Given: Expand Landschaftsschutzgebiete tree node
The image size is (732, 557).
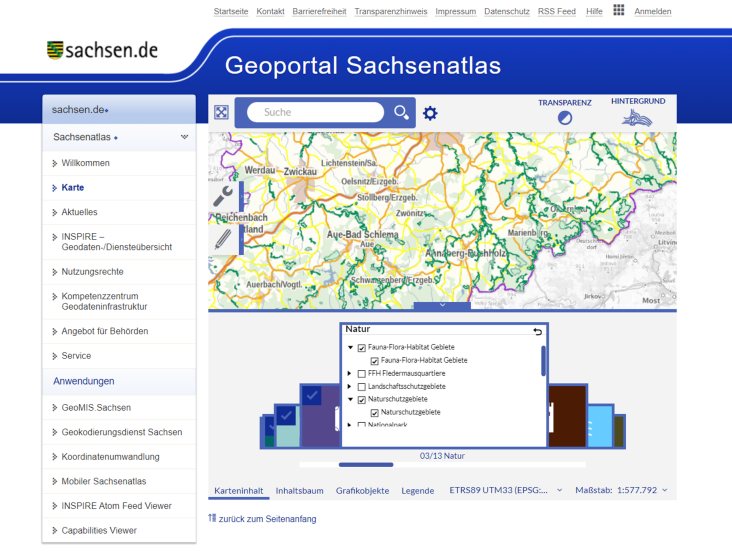Looking at the screenshot, I should coord(349,387).
